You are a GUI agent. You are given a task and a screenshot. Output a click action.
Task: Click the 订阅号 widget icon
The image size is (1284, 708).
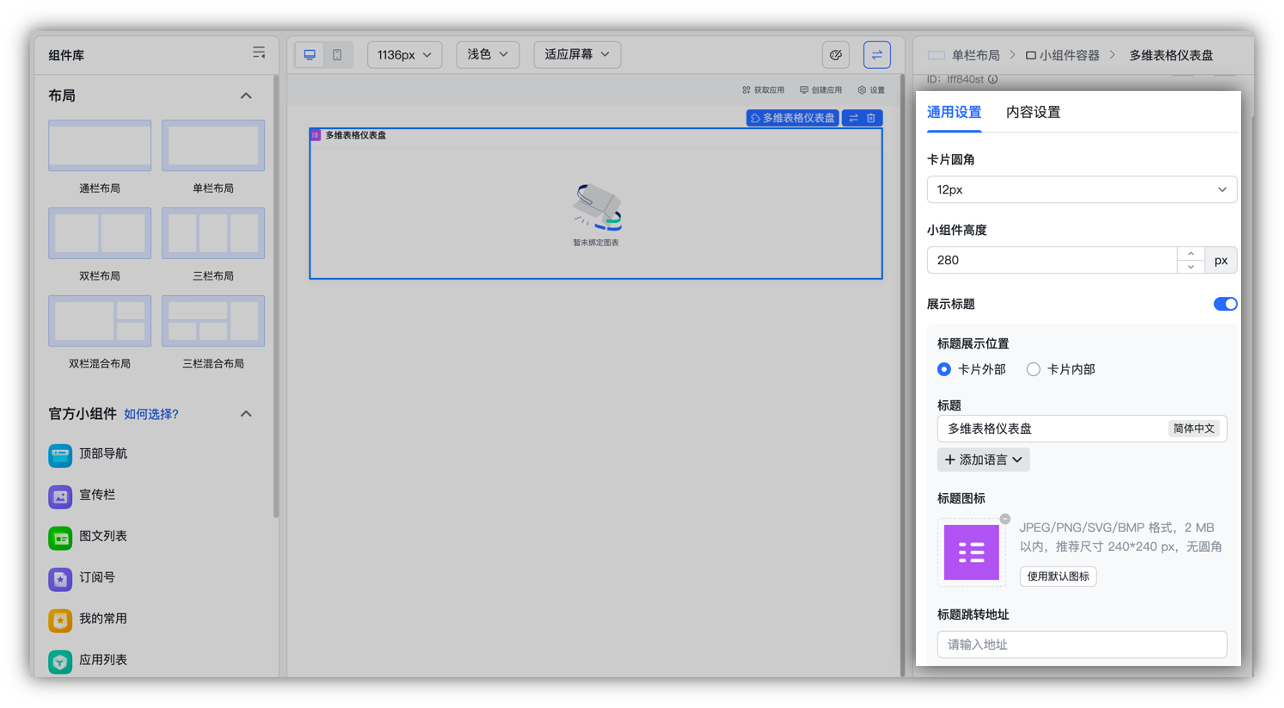[x=60, y=579]
